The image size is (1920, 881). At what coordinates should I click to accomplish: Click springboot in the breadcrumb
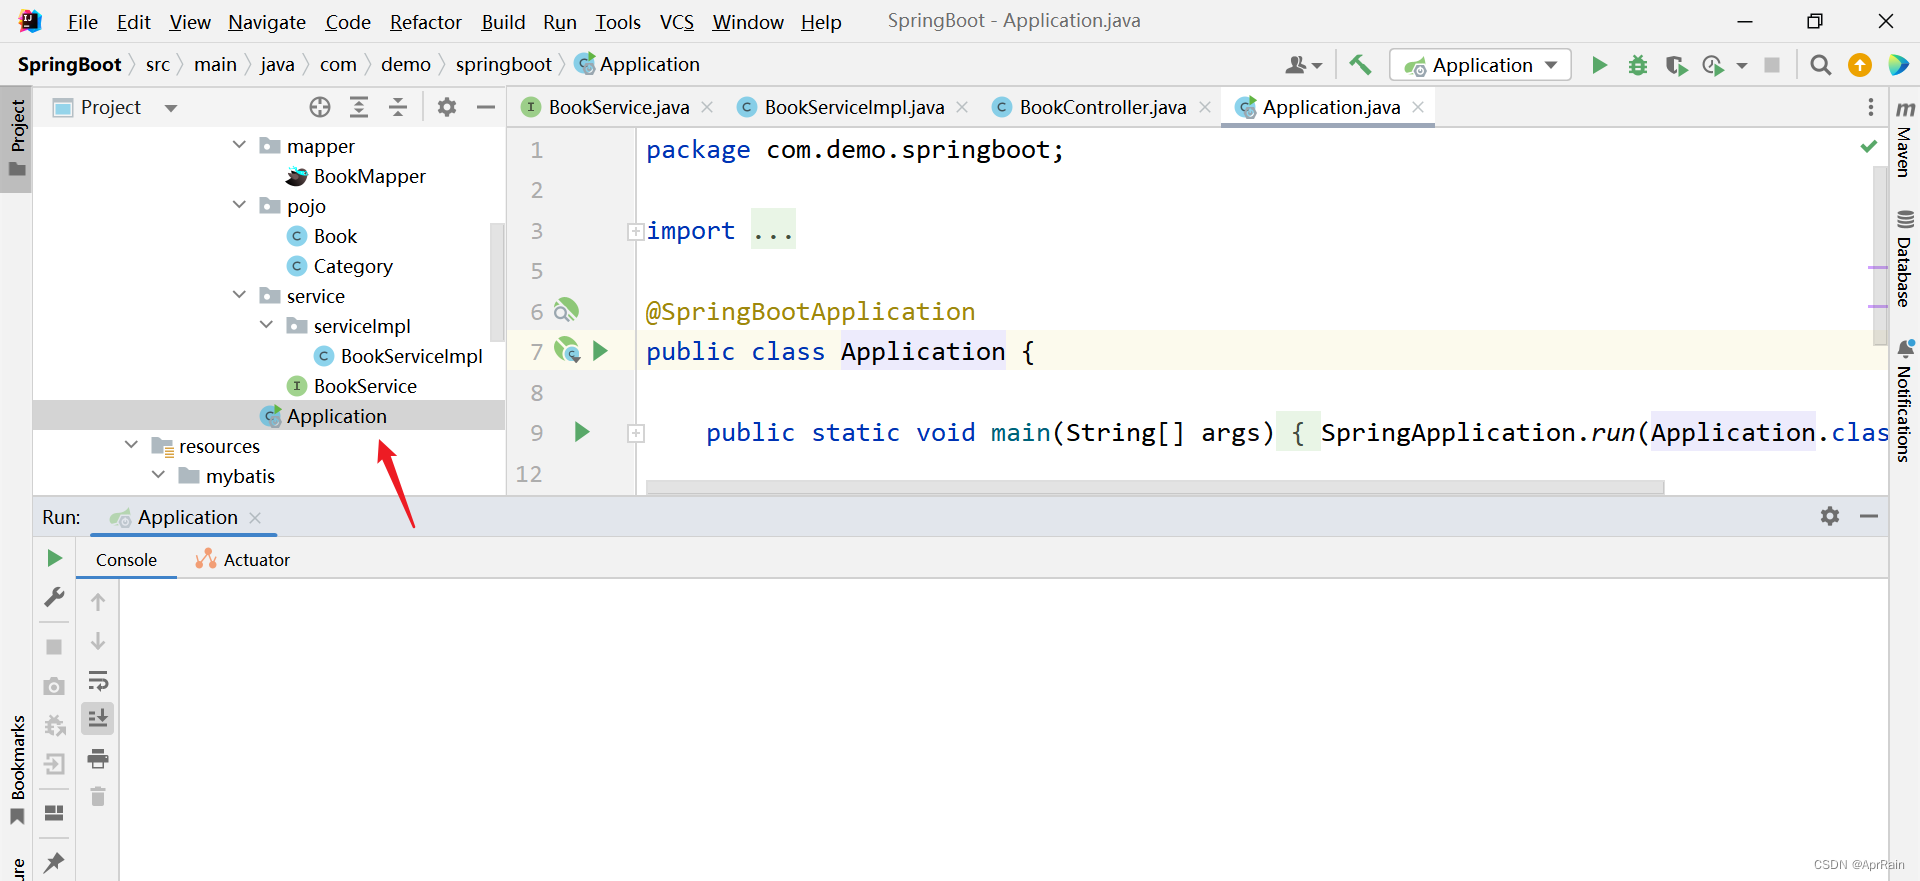click(503, 64)
